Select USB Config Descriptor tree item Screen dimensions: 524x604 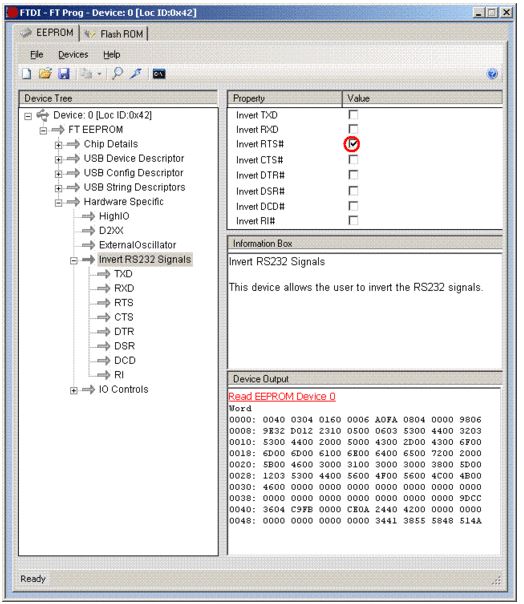coord(133,173)
